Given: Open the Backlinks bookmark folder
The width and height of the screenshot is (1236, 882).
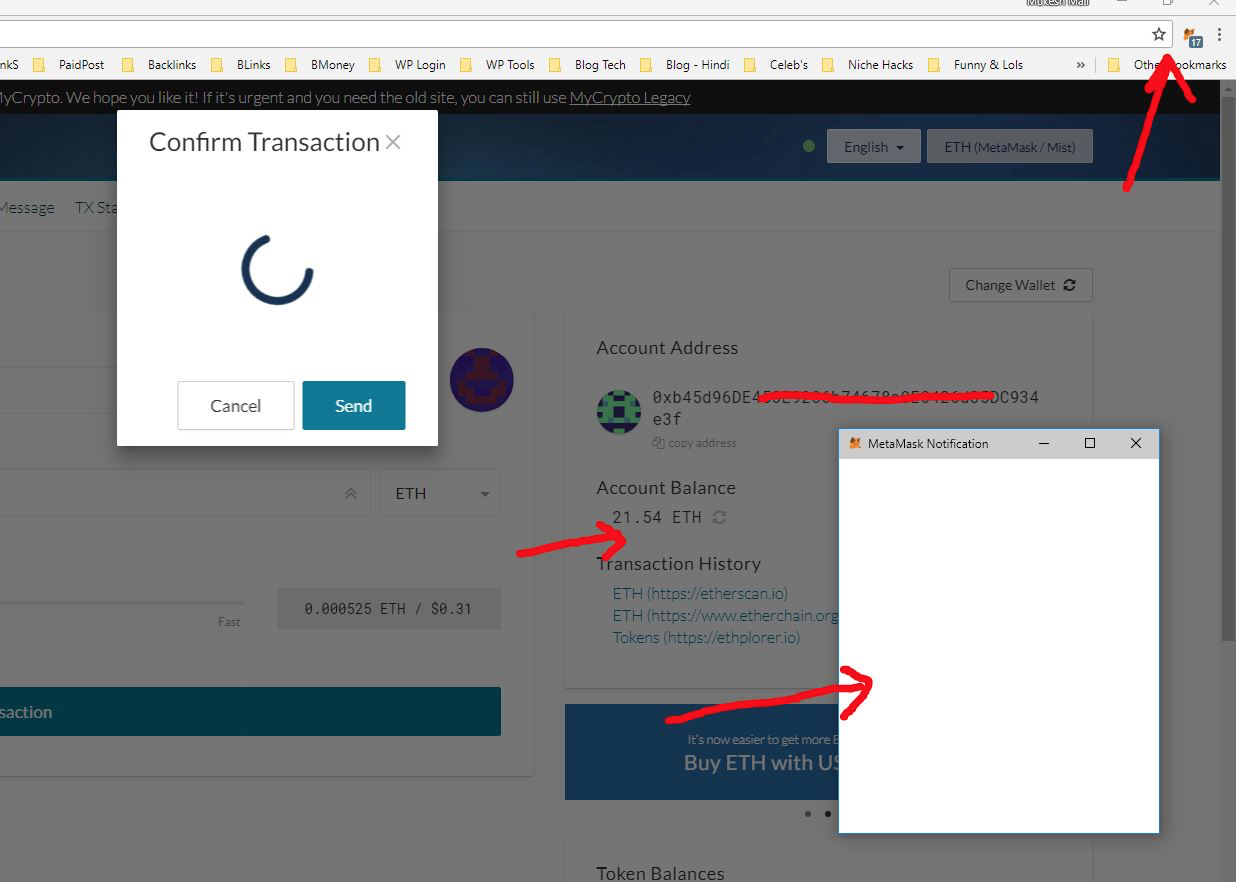Looking at the screenshot, I should (x=160, y=65).
